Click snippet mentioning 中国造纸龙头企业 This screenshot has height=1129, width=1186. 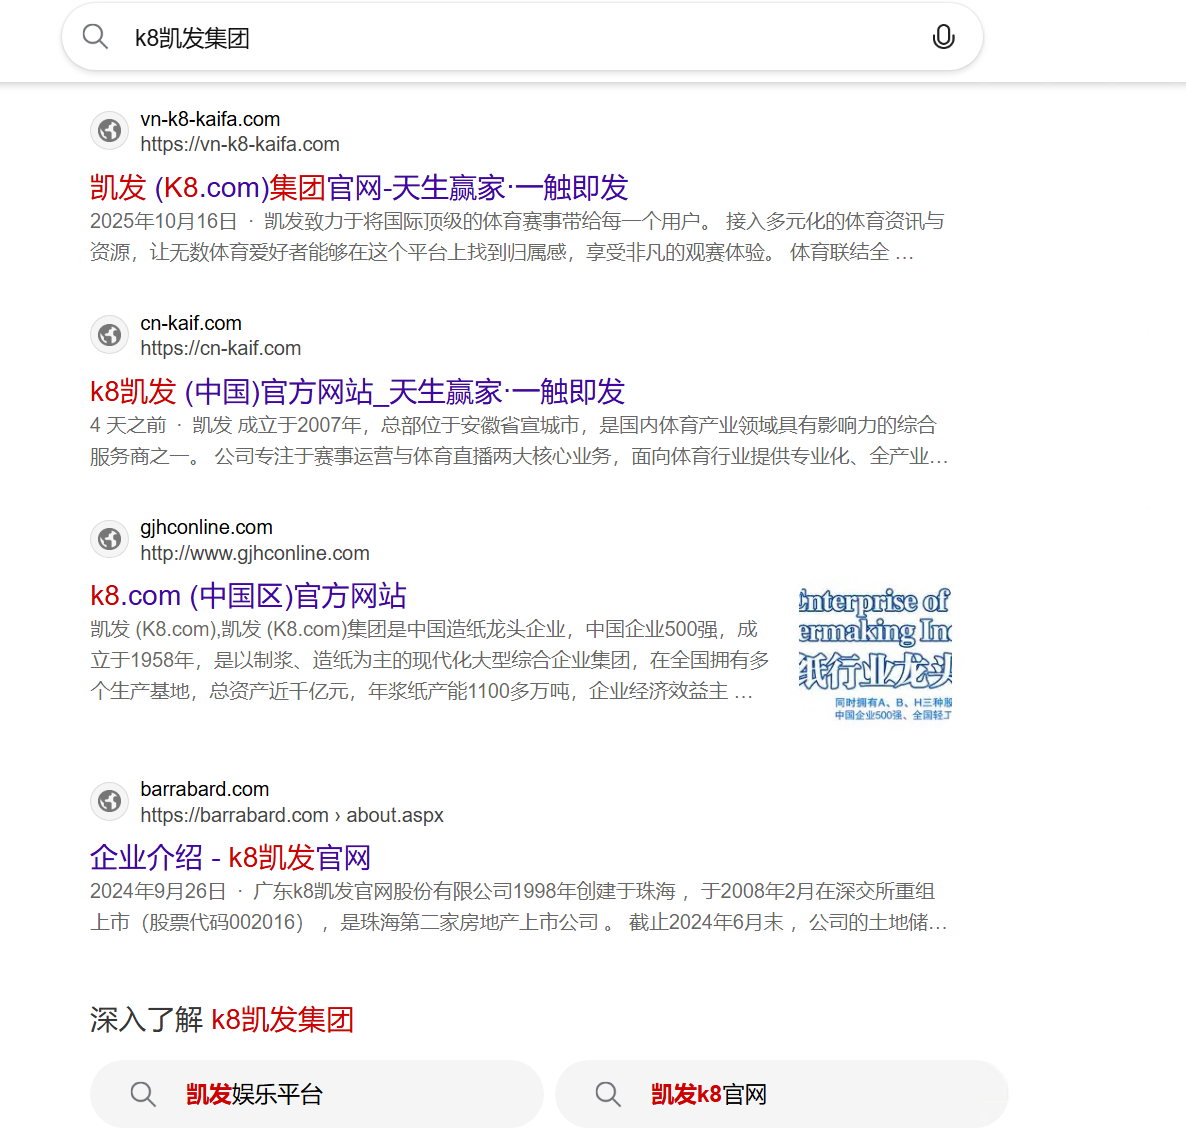click(430, 660)
